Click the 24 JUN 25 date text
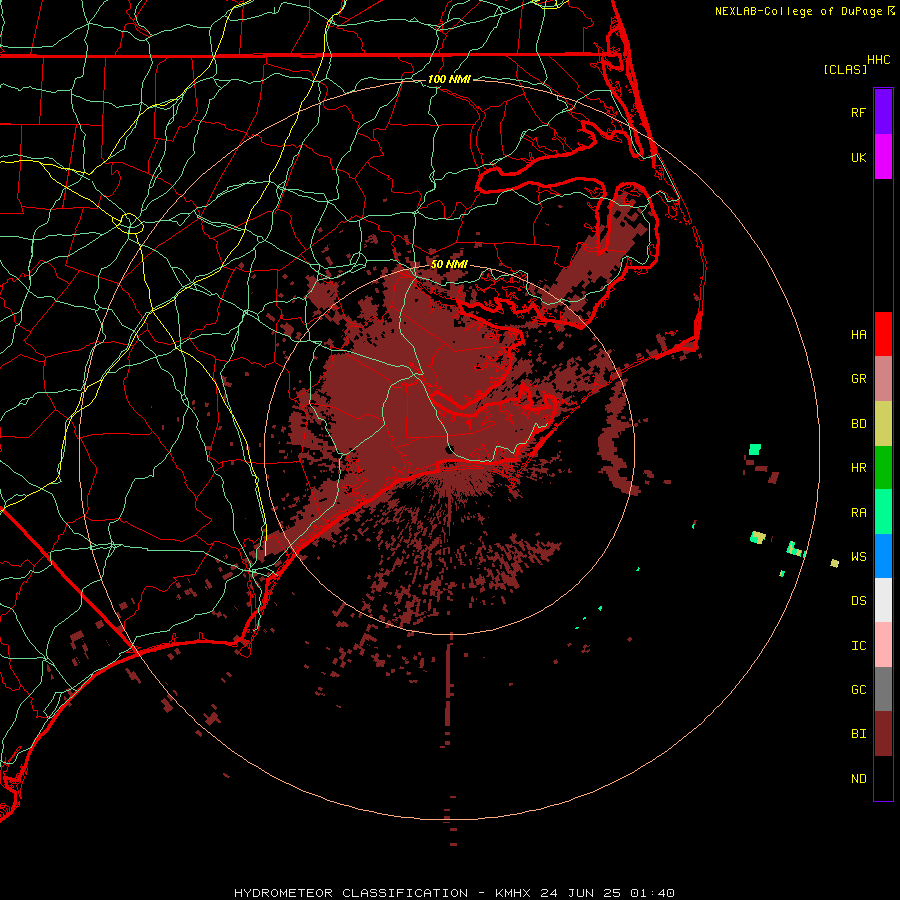The height and width of the screenshot is (900, 900). click(581, 893)
